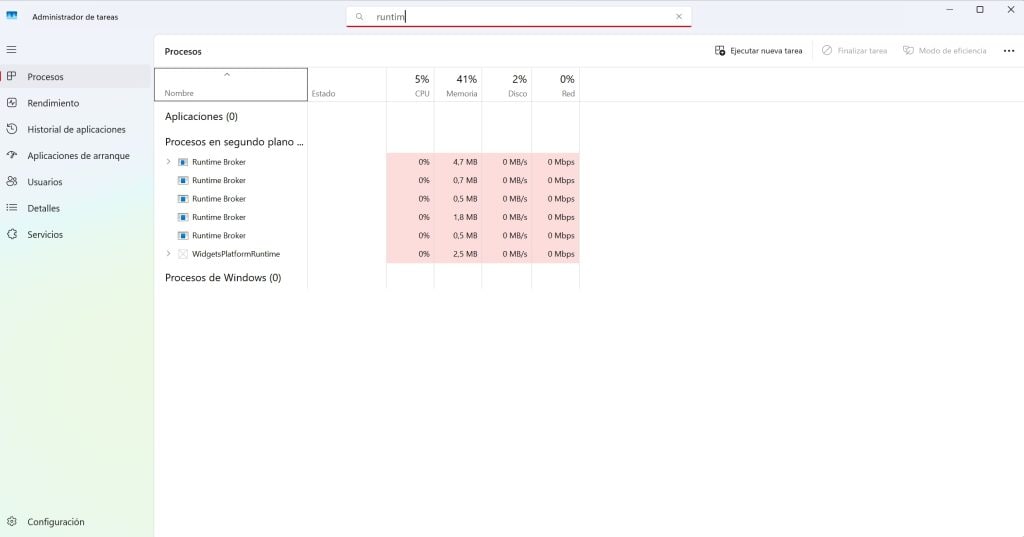
Task: Click the Procesos page heading
Action: click(183, 52)
